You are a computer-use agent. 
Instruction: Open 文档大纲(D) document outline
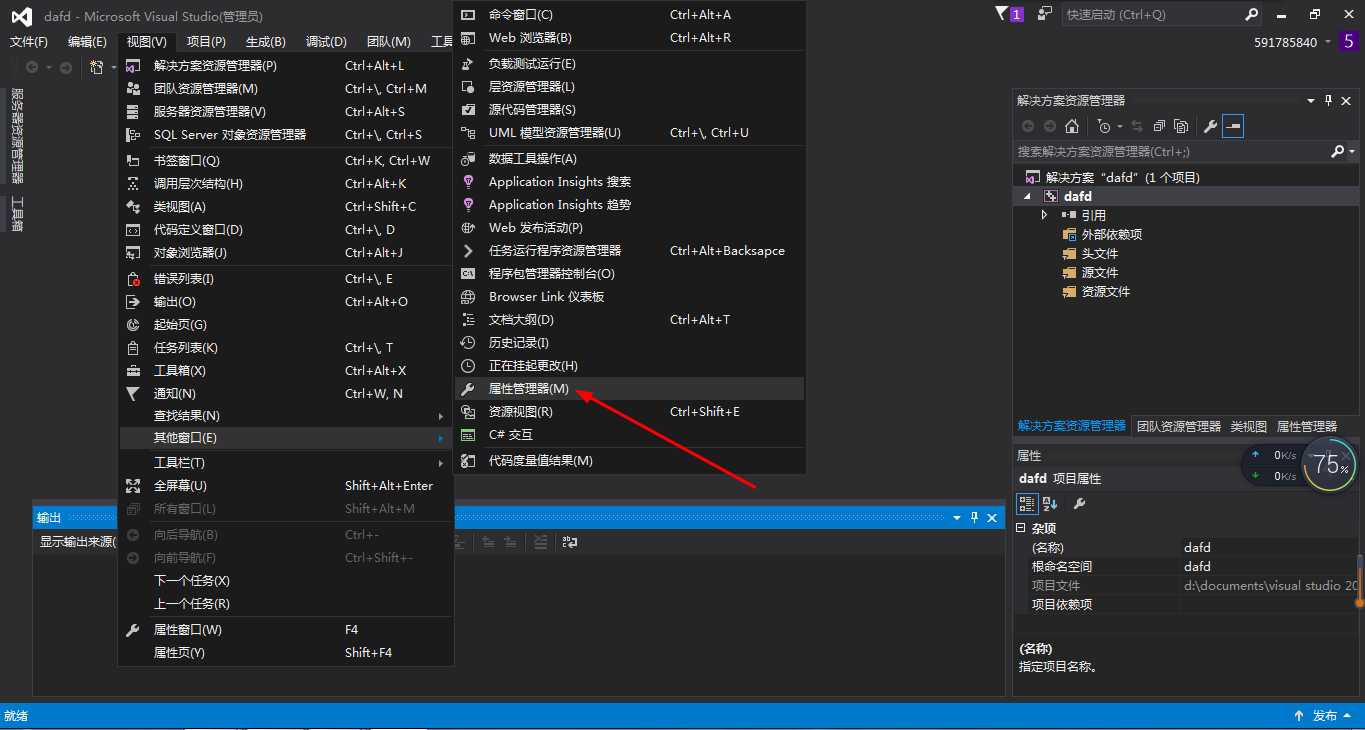coord(630,319)
